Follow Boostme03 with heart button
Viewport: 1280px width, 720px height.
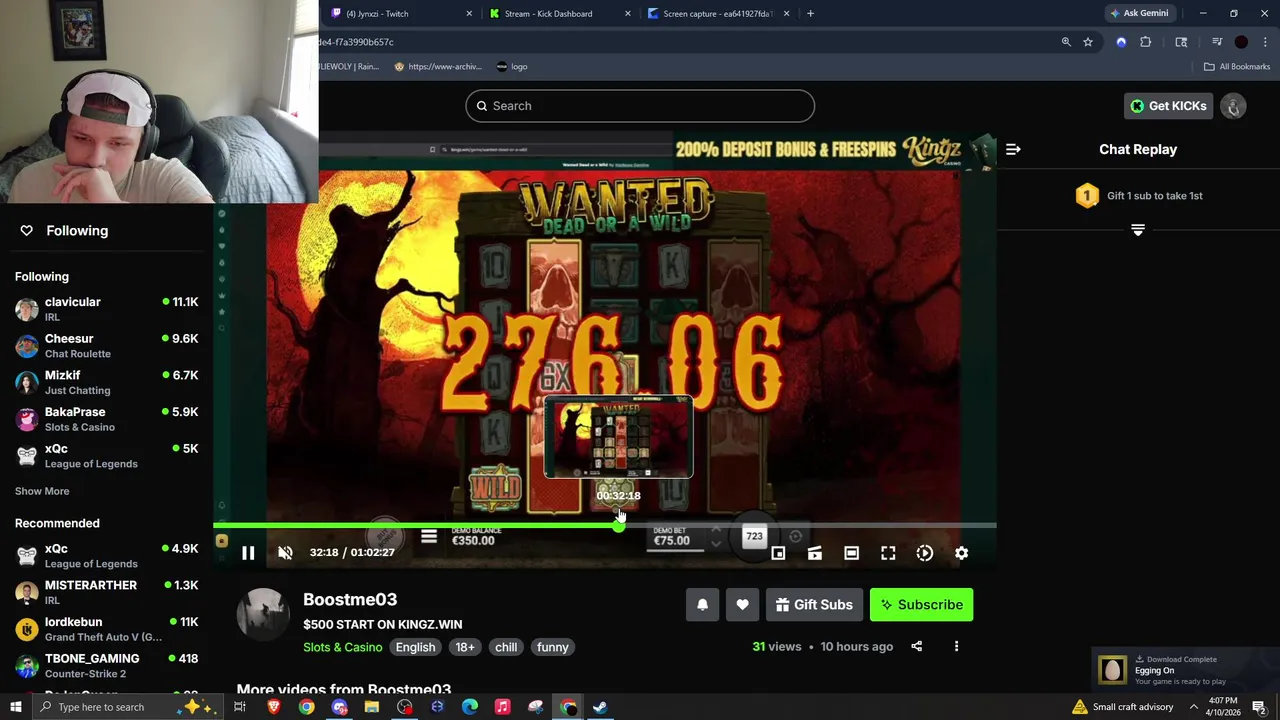pyautogui.click(x=742, y=604)
